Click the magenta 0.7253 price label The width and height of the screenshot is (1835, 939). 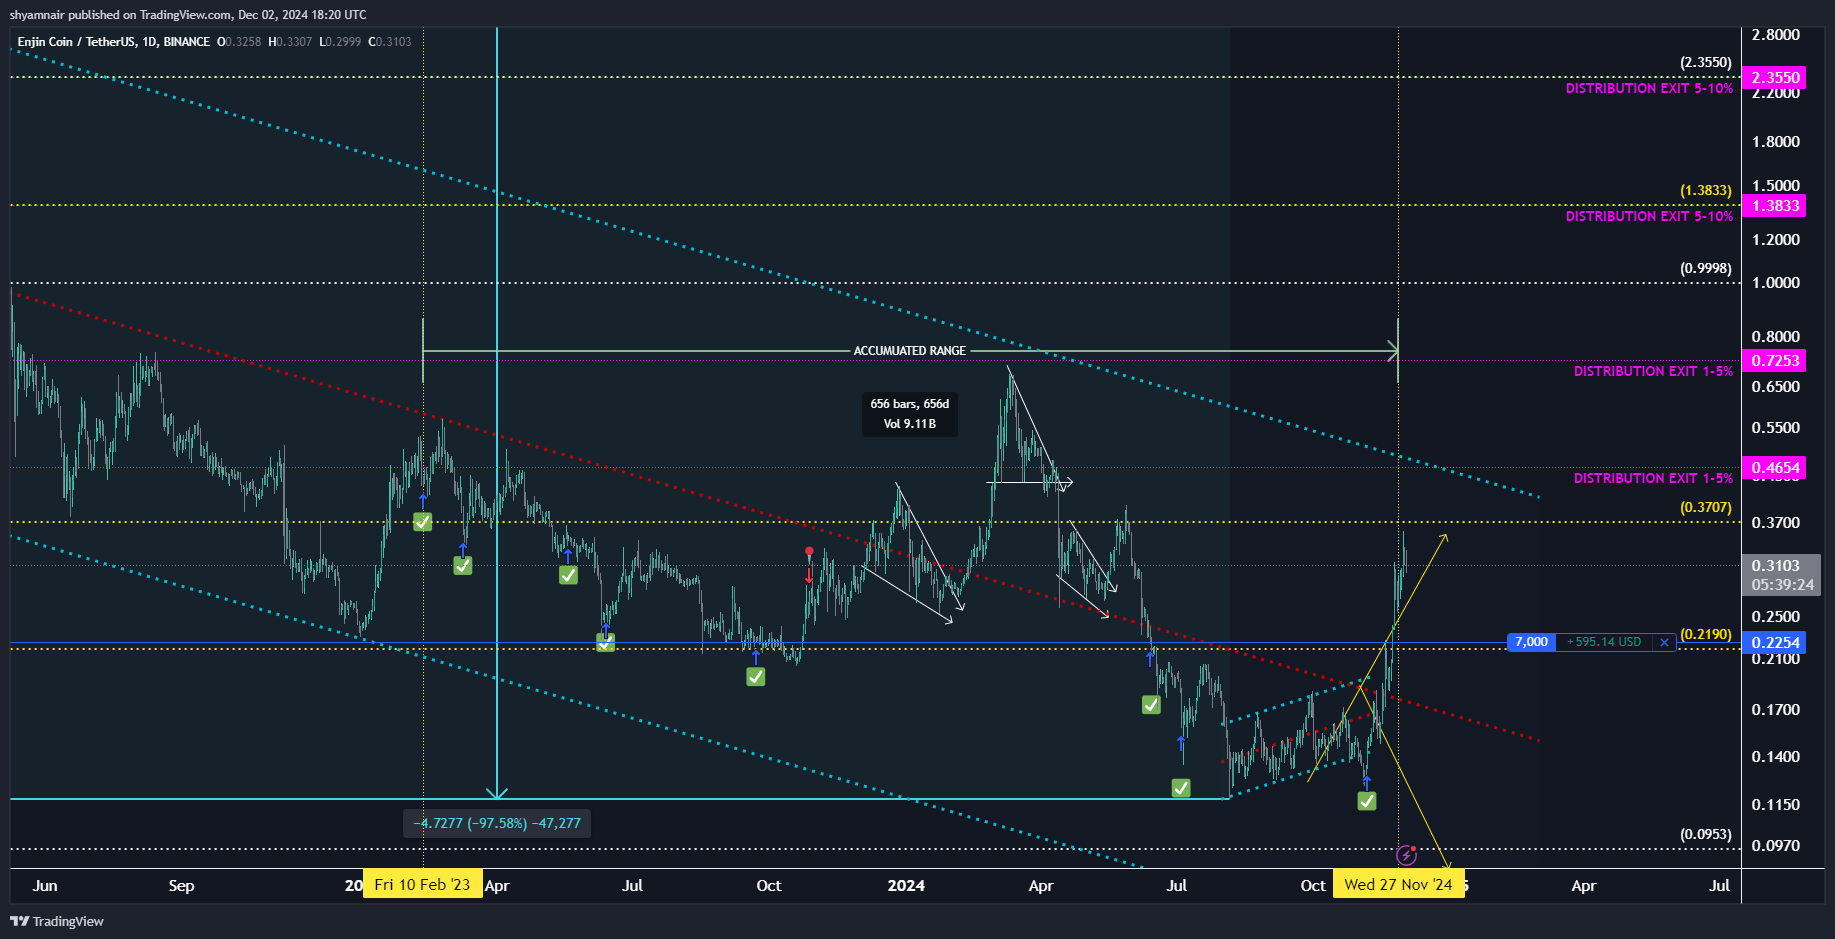[1775, 360]
